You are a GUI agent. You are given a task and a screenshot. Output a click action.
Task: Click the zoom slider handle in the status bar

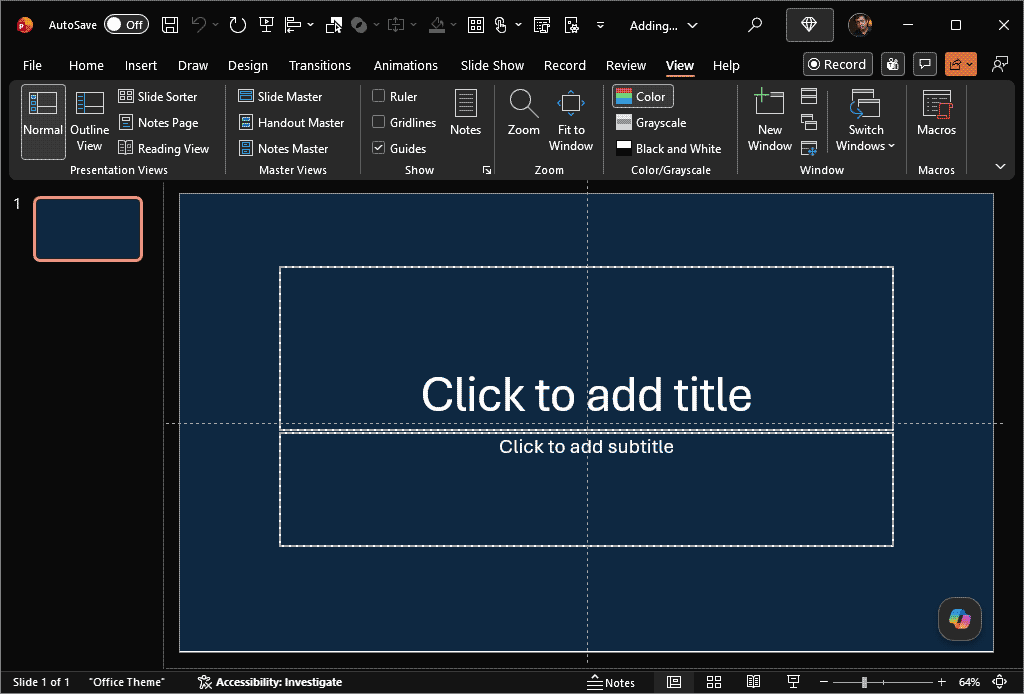pos(864,682)
